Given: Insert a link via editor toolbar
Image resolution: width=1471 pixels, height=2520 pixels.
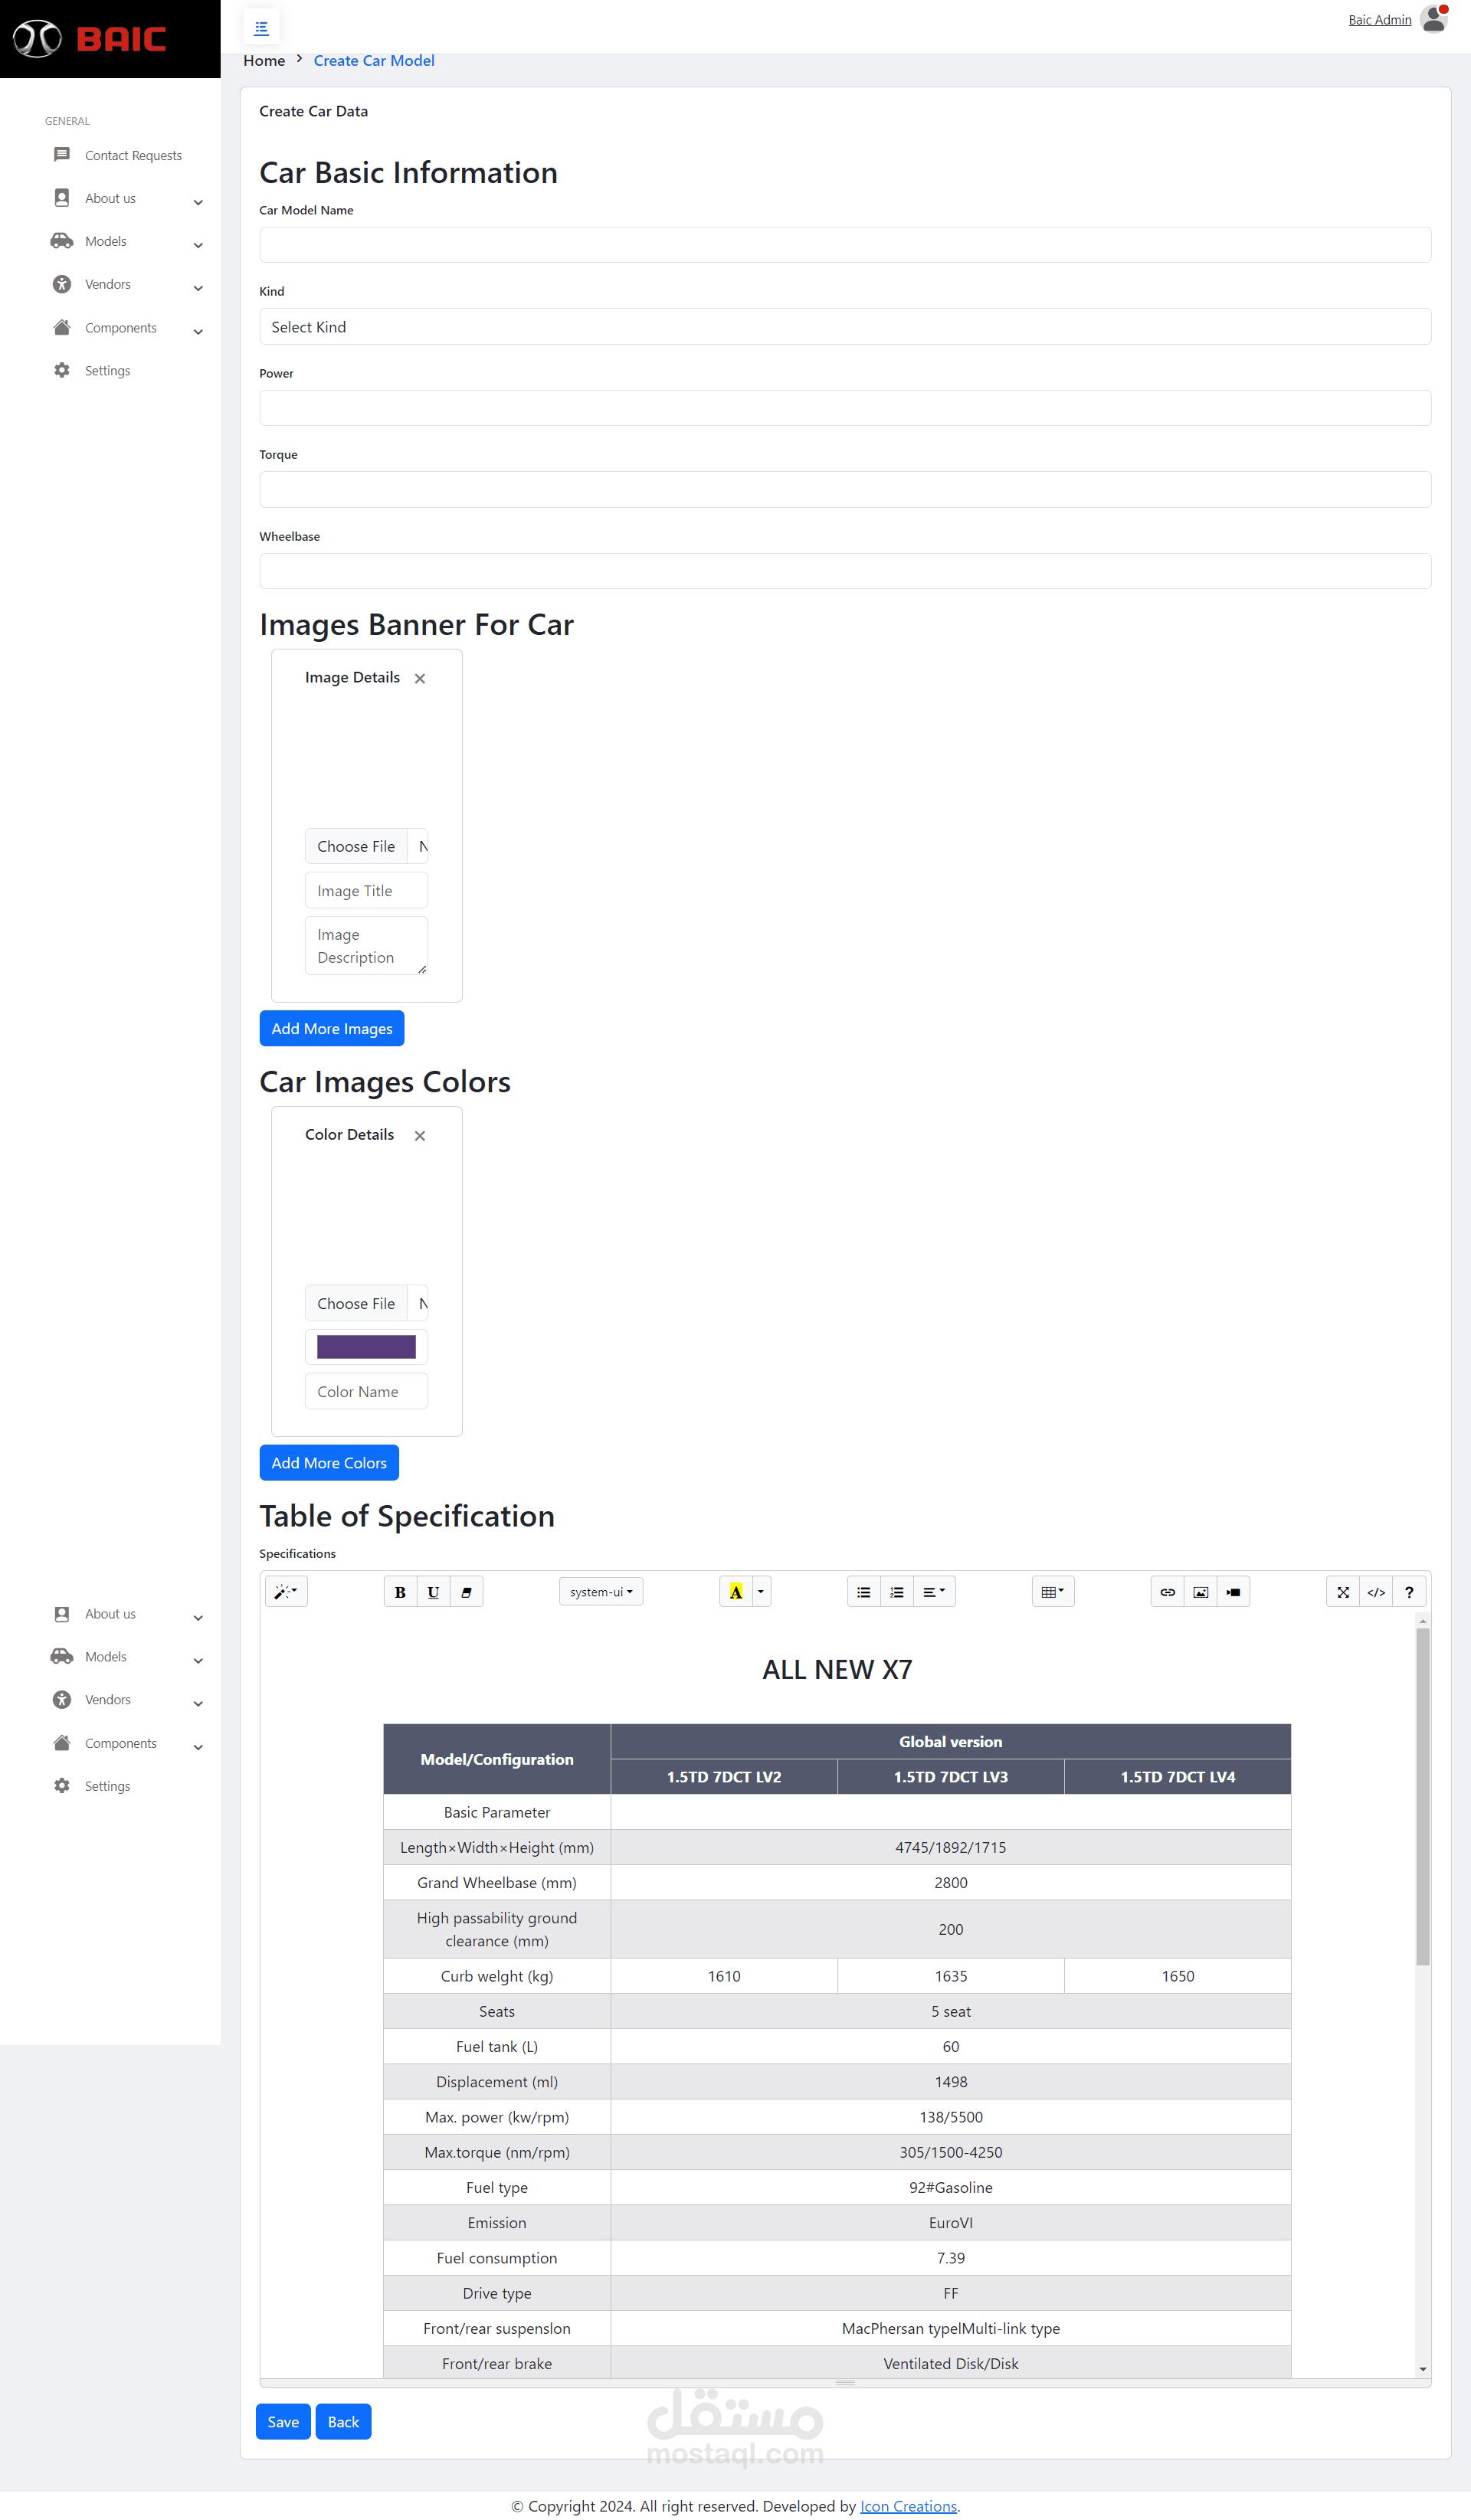Looking at the screenshot, I should point(1167,1592).
